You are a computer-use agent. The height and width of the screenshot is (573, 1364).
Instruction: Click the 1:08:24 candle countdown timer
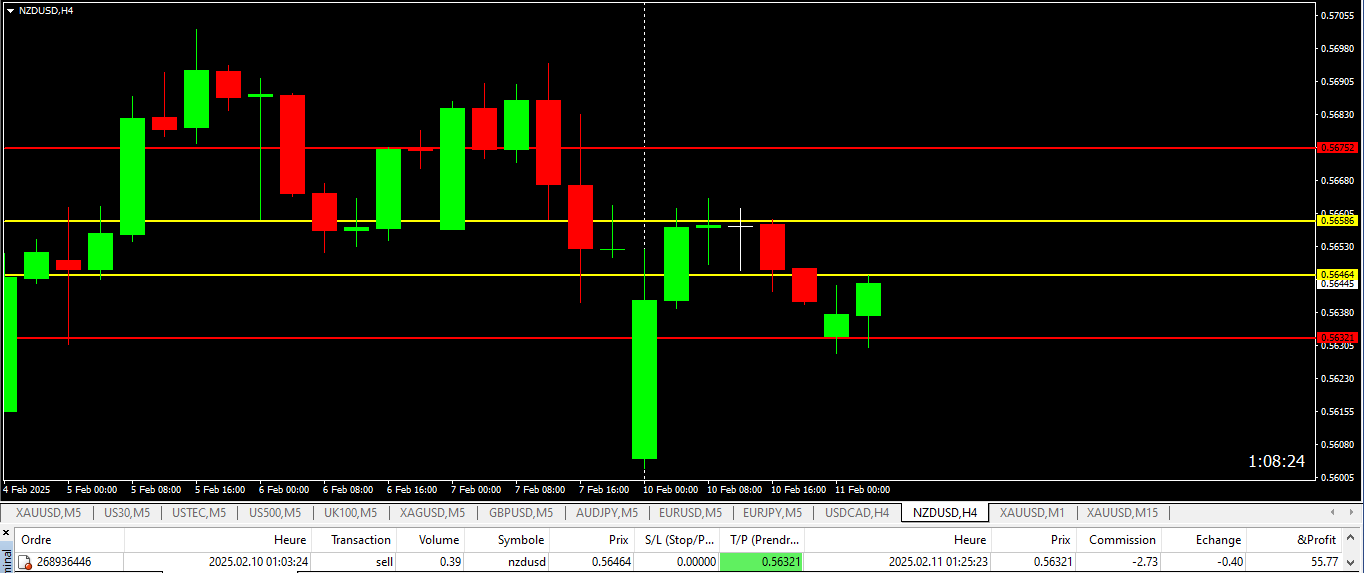(x=1276, y=461)
